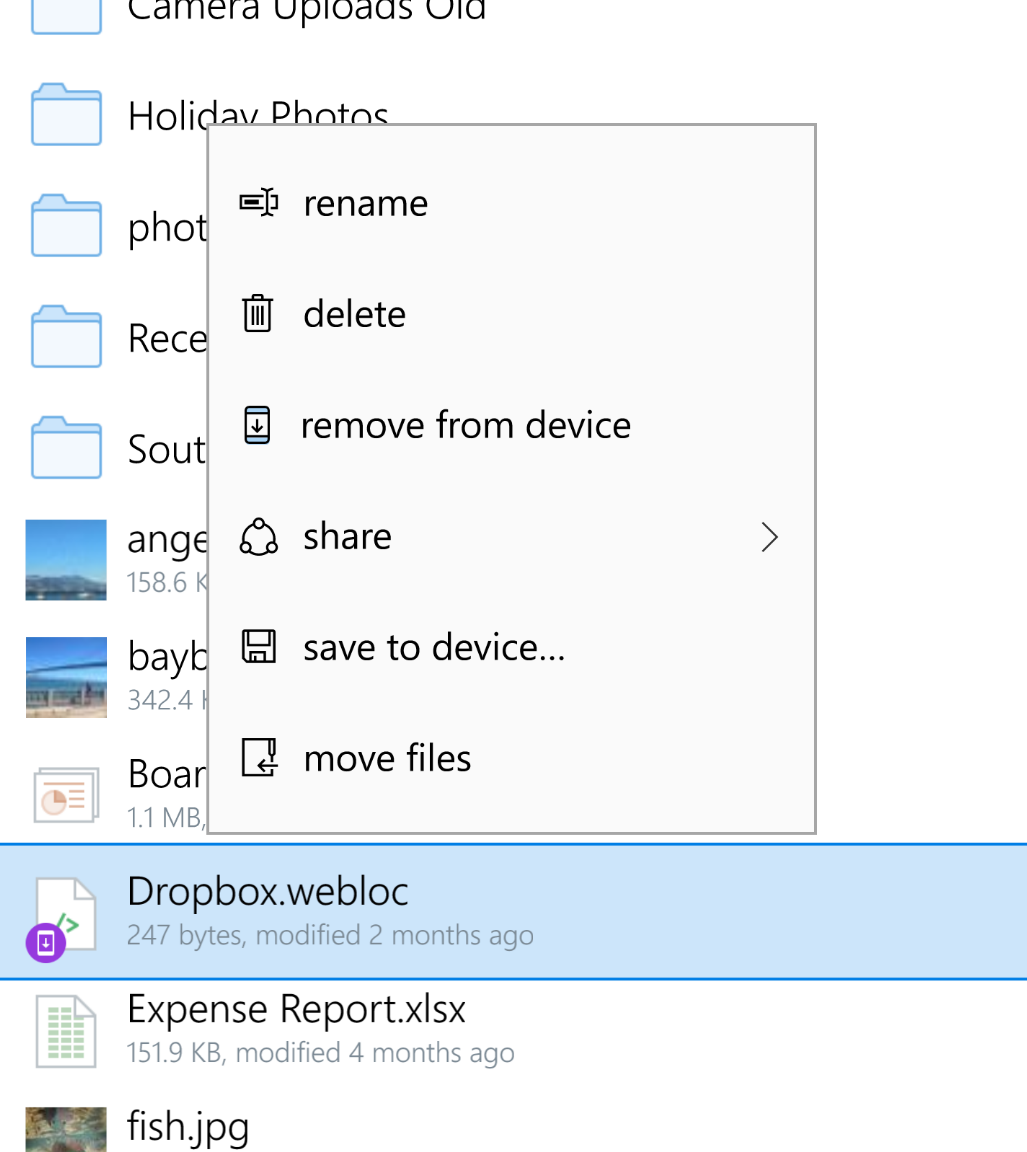Click the rename text-cursor icon

click(x=259, y=203)
